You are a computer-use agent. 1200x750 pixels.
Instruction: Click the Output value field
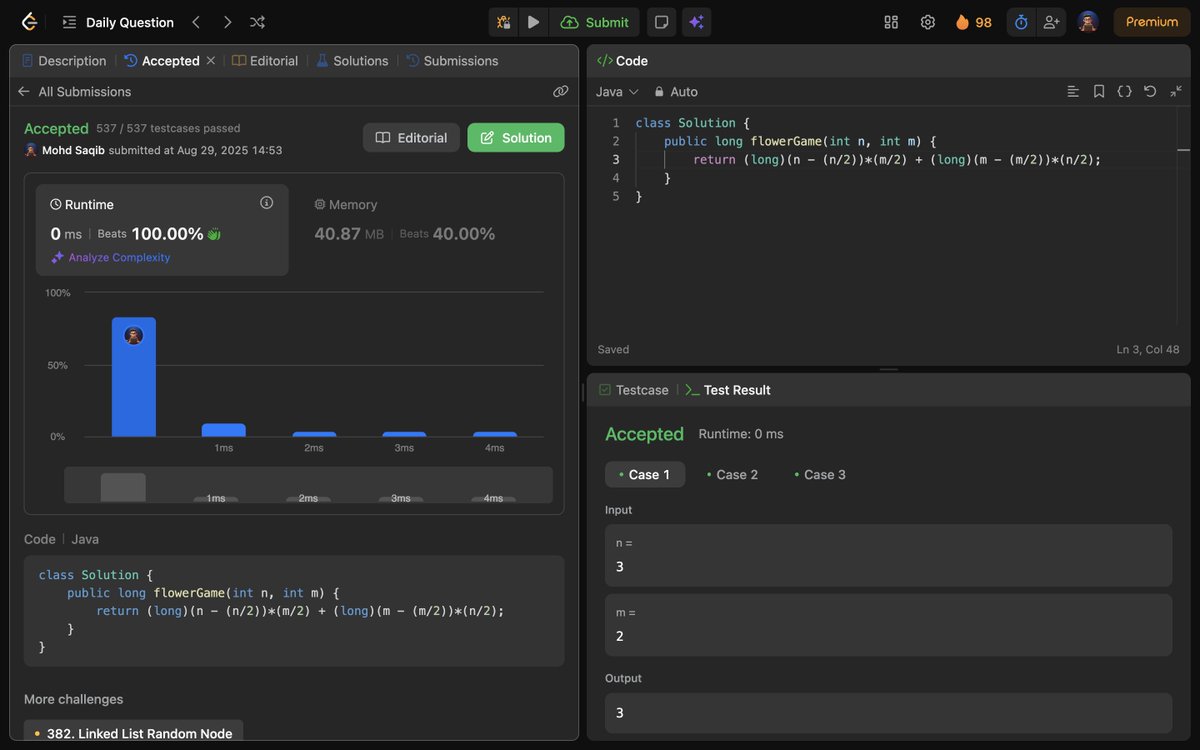(x=888, y=713)
